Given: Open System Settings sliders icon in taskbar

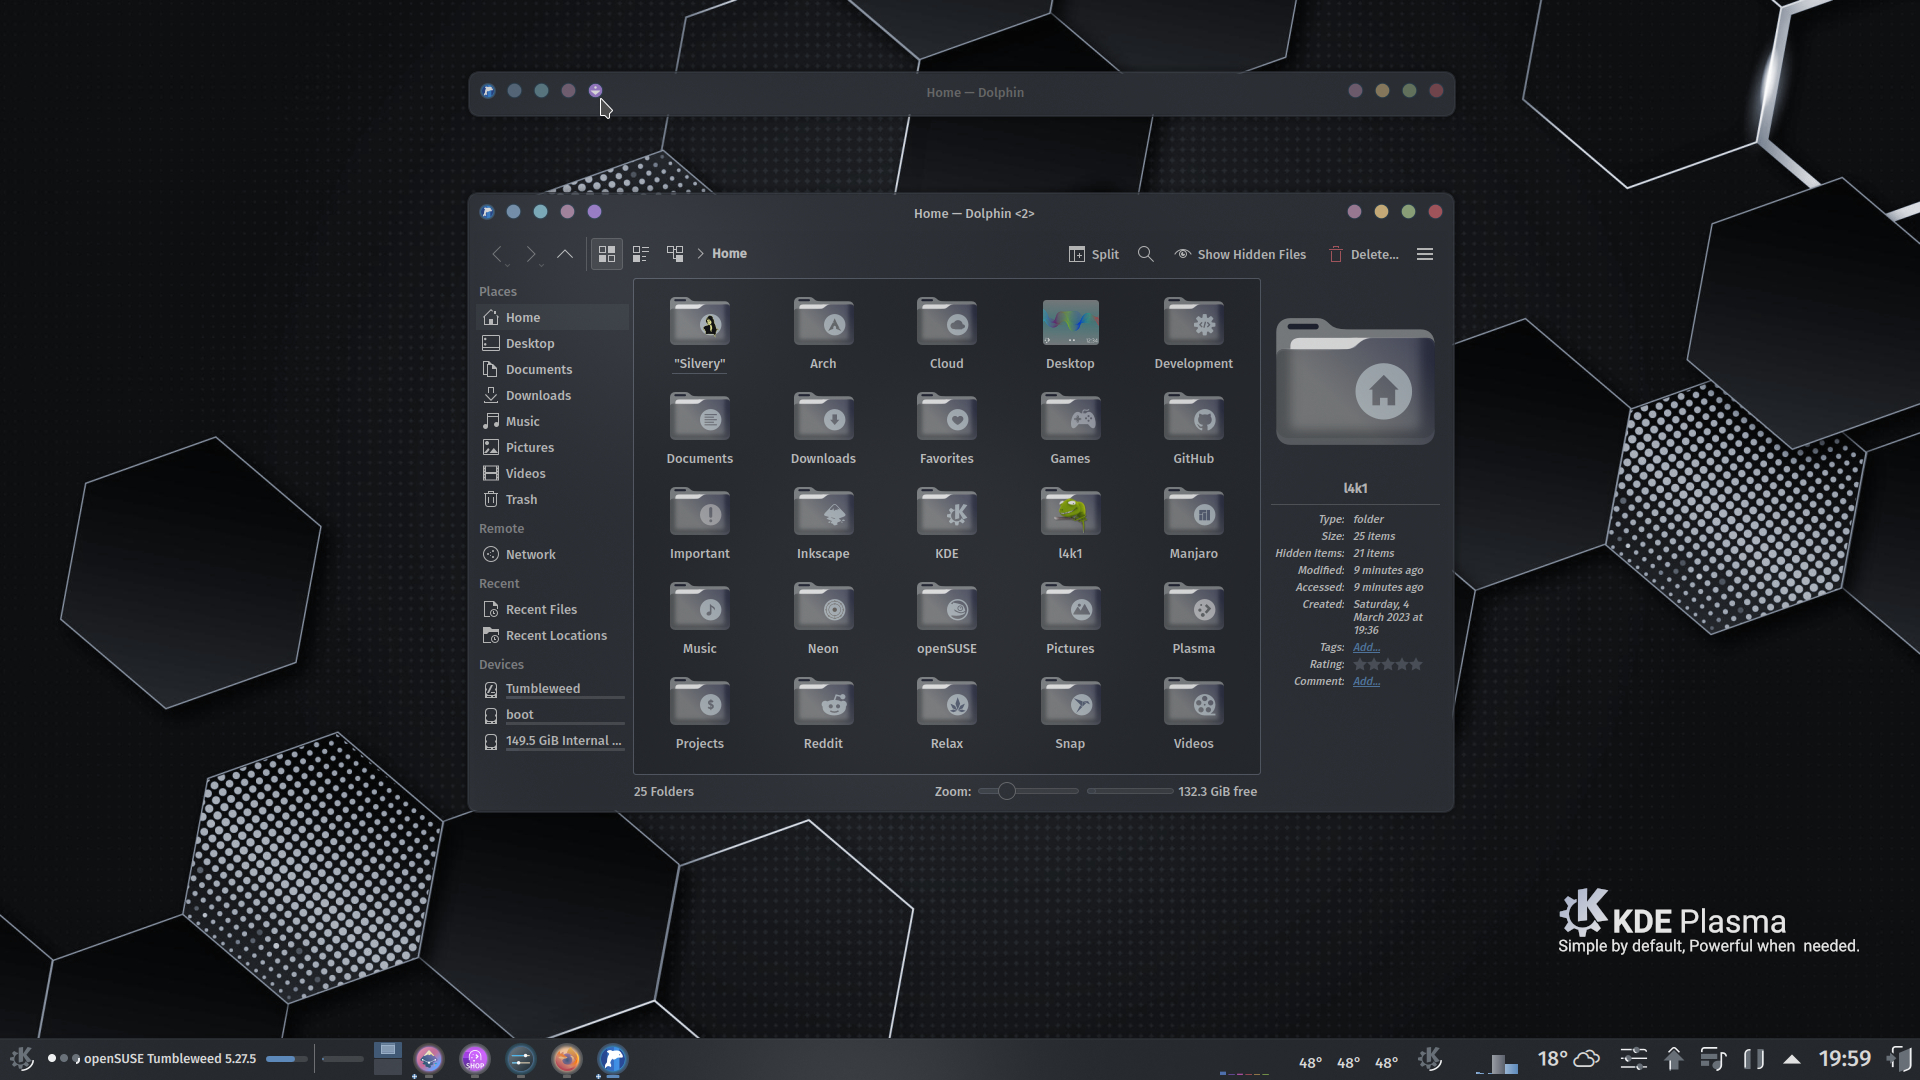Looking at the screenshot, I should (x=521, y=1059).
